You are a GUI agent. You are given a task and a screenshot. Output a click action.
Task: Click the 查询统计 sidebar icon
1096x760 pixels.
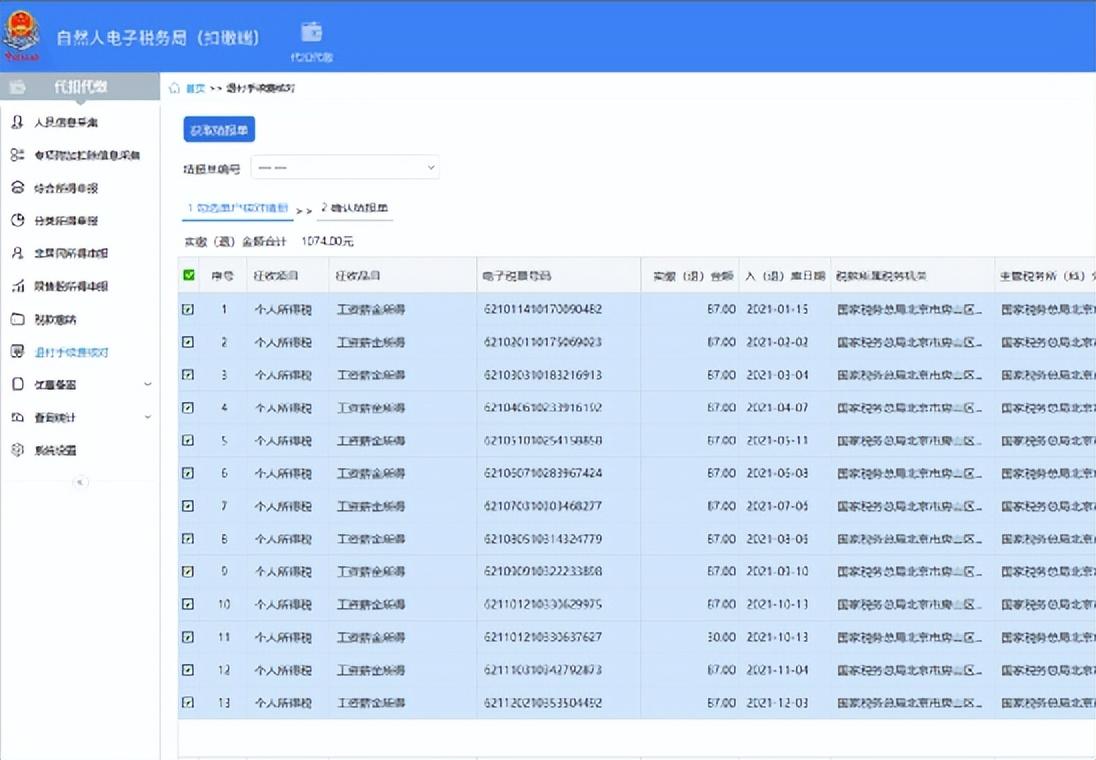pos(17,417)
